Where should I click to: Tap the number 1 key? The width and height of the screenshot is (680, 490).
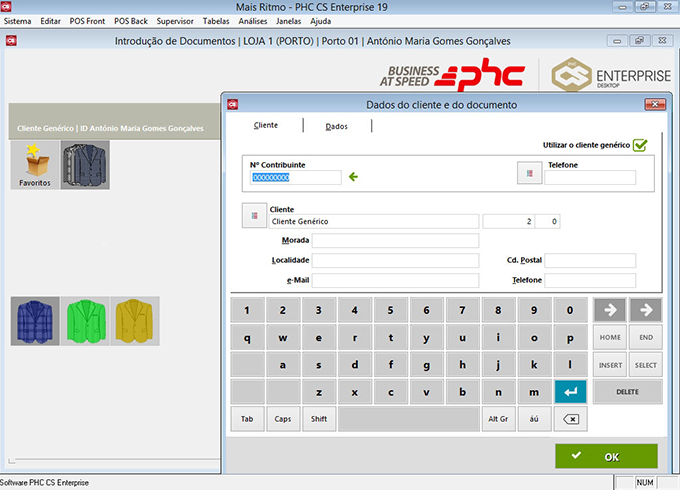tap(247, 310)
